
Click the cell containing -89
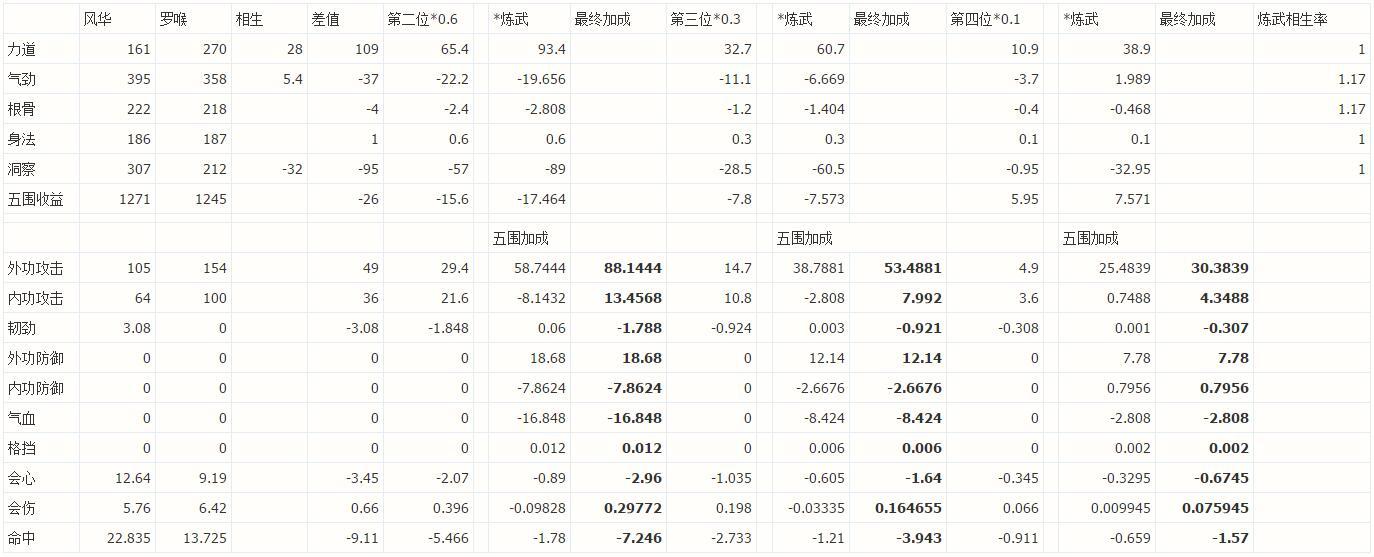[555, 169]
